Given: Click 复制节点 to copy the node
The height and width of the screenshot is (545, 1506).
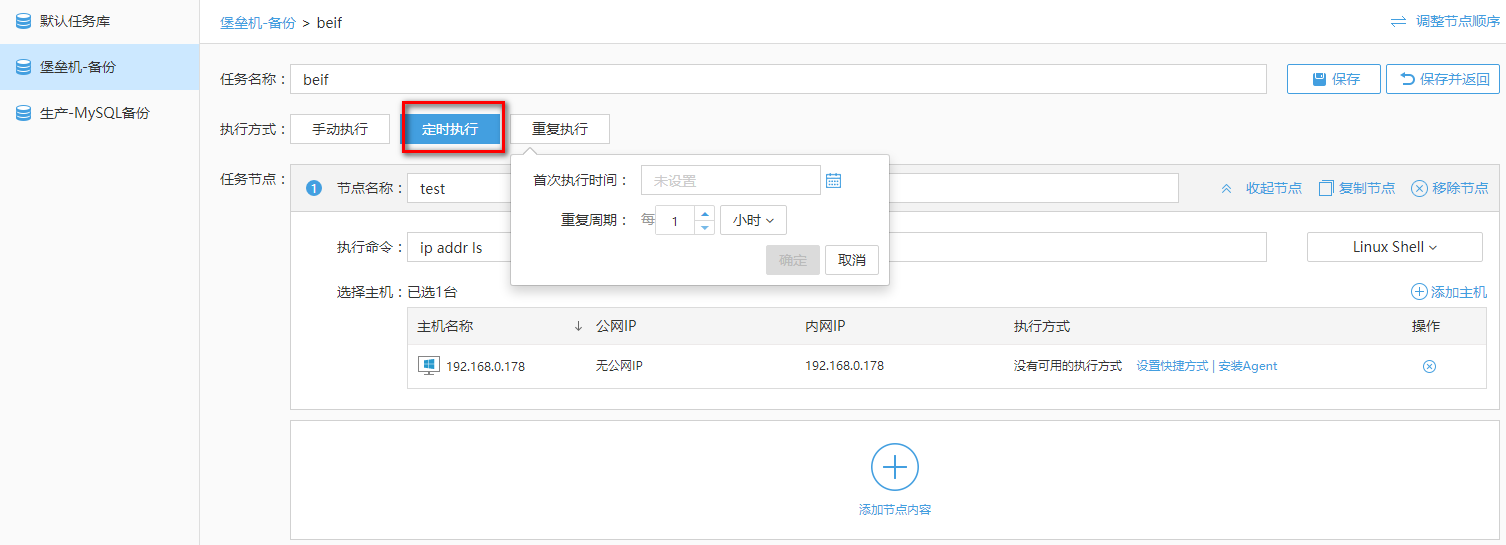Looking at the screenshot, I should (x=1357, y=188).
